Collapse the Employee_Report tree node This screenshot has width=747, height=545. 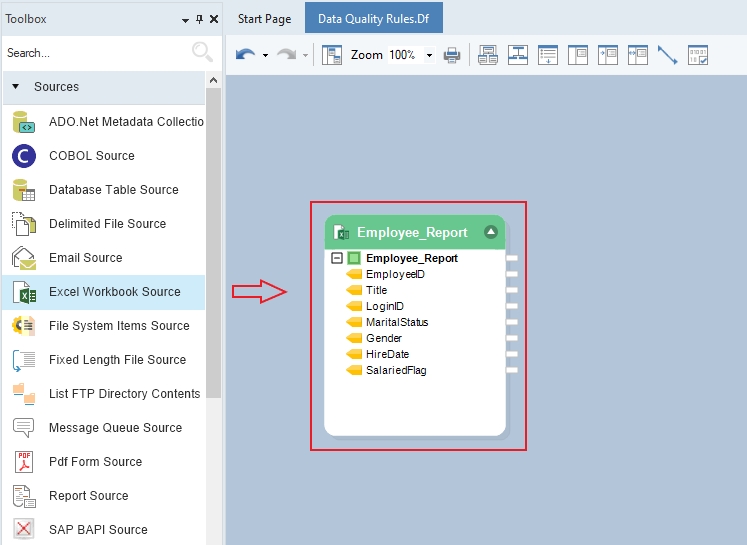pyautogui.click(x=337, y=258)
